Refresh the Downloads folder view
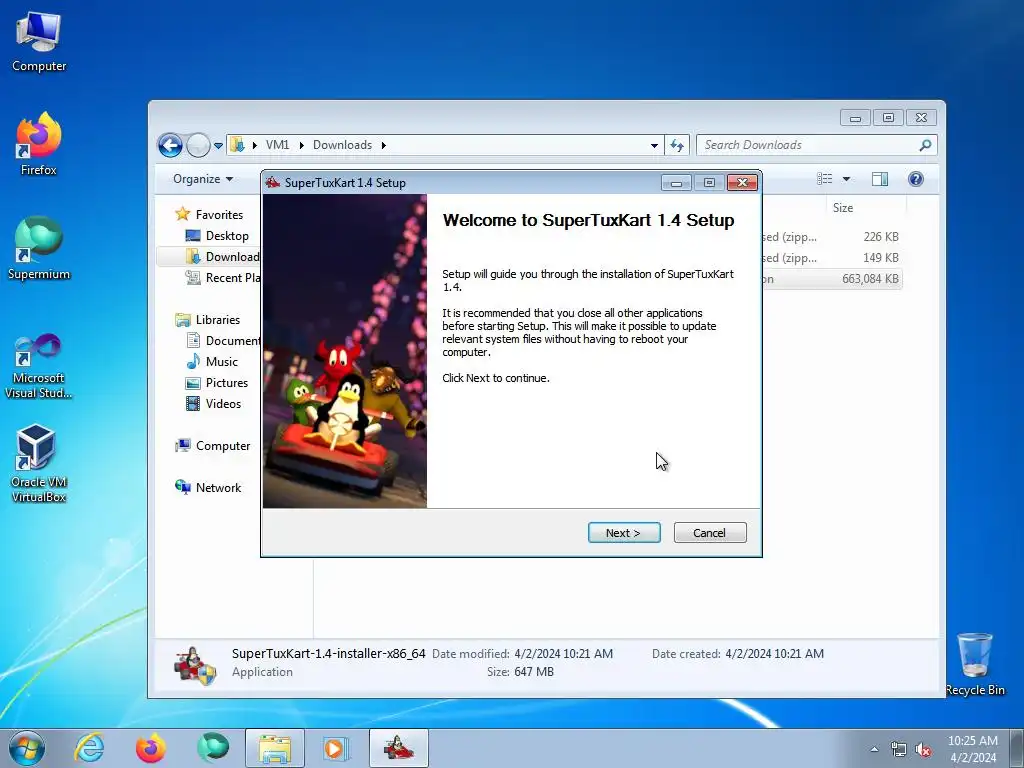Image resolution: width=1024 pixels, height=768 pixels. coord(677,145)
